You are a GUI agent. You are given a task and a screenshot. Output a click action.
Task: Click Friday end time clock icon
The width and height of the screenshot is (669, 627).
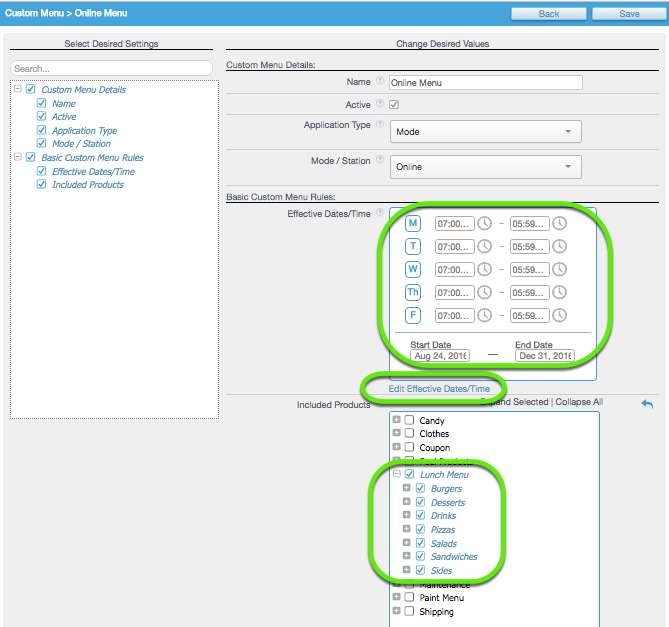coord(559,316)
